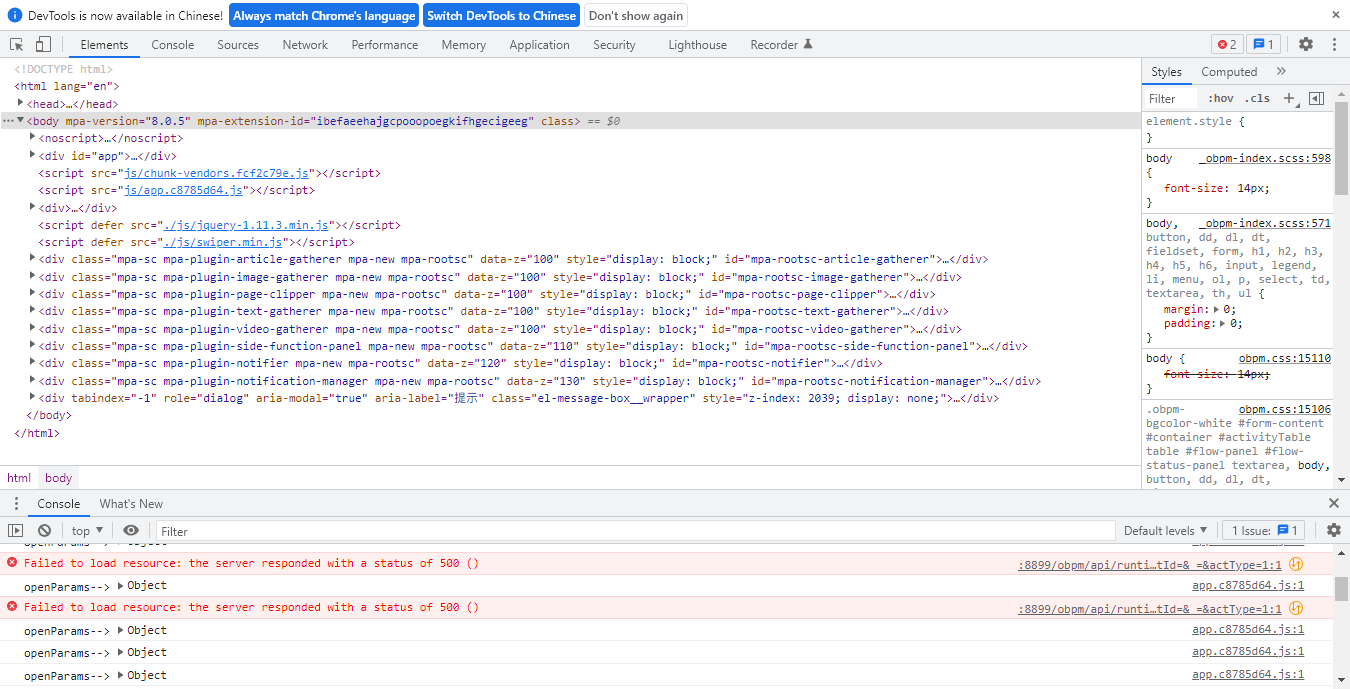Viewport: 1350px width, 689px height.
Task: Click the Don't show again button
Action: click(636, 15)
